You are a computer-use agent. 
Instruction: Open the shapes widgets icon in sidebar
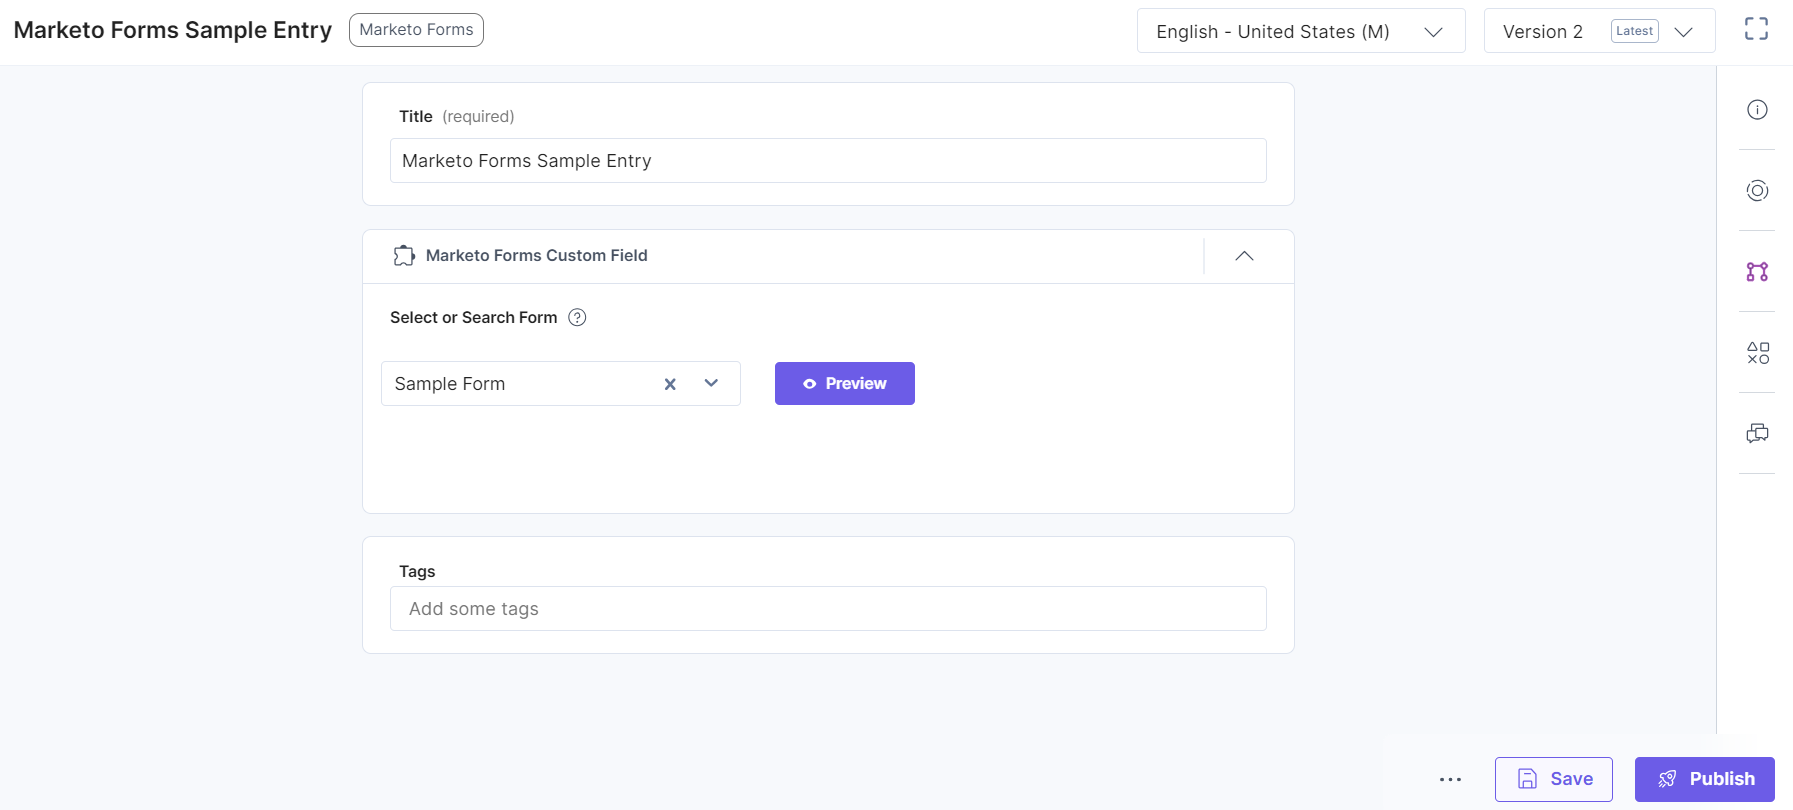pyautogui.click(x=1757, y=352)
